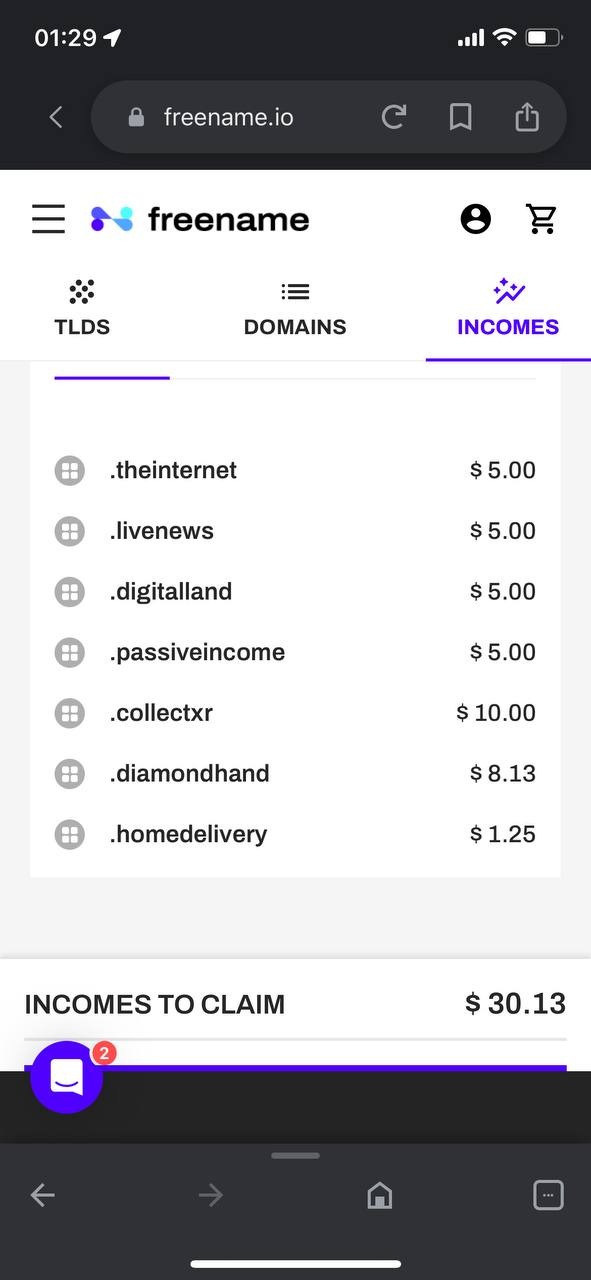Bookmark the page via the bookmark icon
The width and height of the screenshot is (591, 1280).
pyautogui.click(x=460, y=118)
